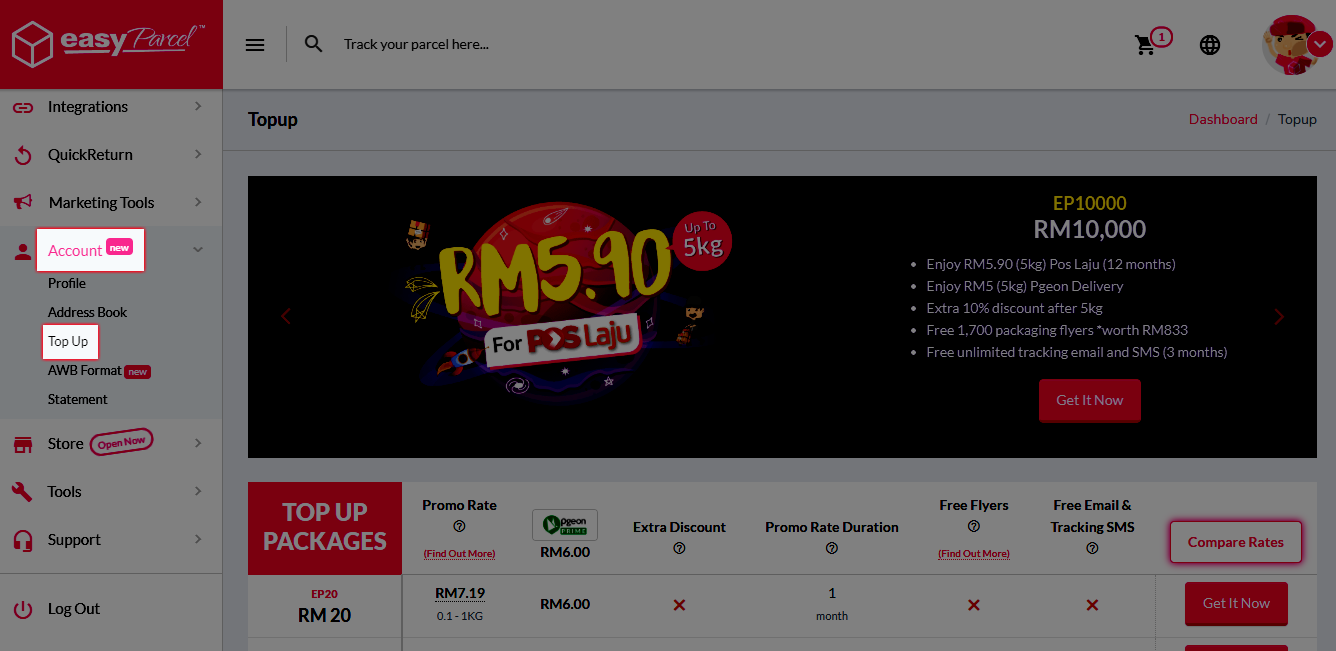Click the EasyParcel logo
Viewport: 1336px width, 651px height.
[109, 44]
